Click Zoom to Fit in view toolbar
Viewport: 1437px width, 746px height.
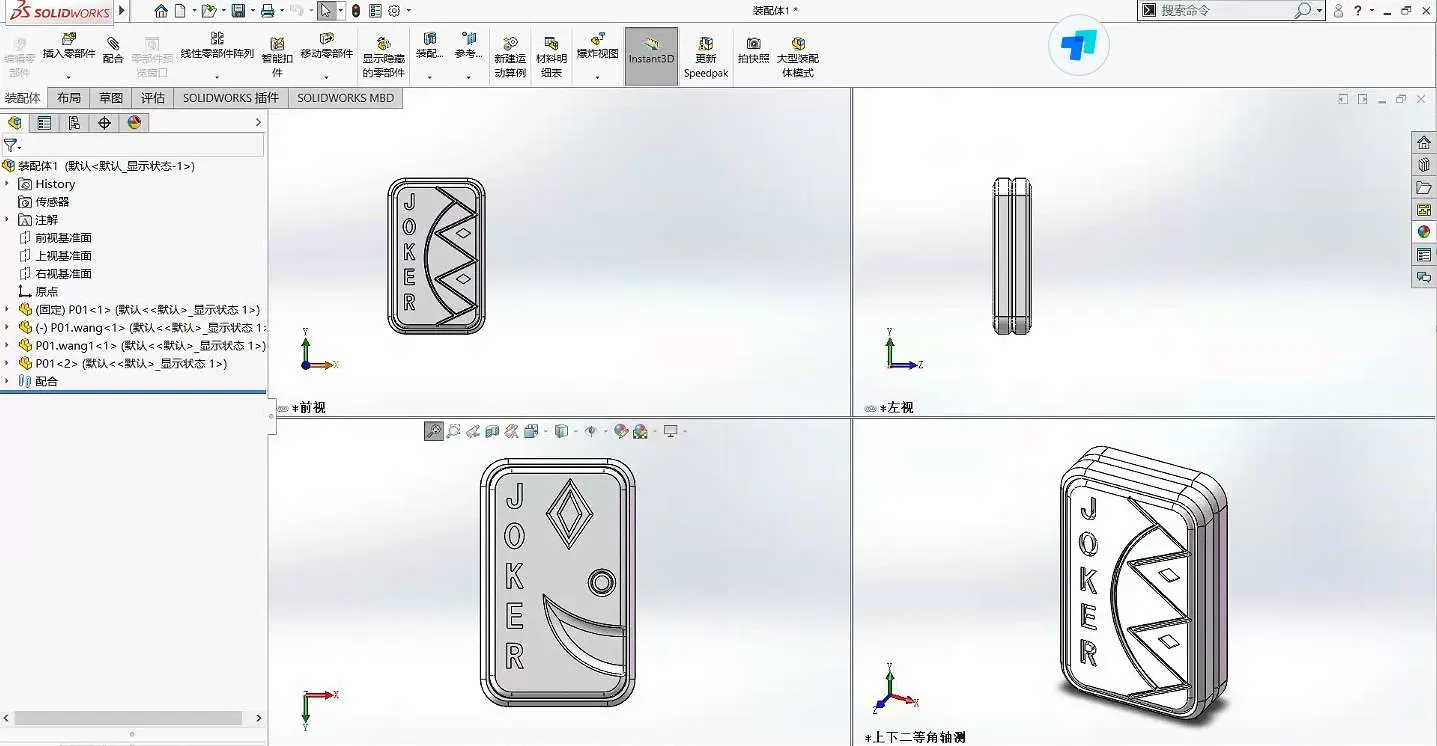(x=434, y=431)
